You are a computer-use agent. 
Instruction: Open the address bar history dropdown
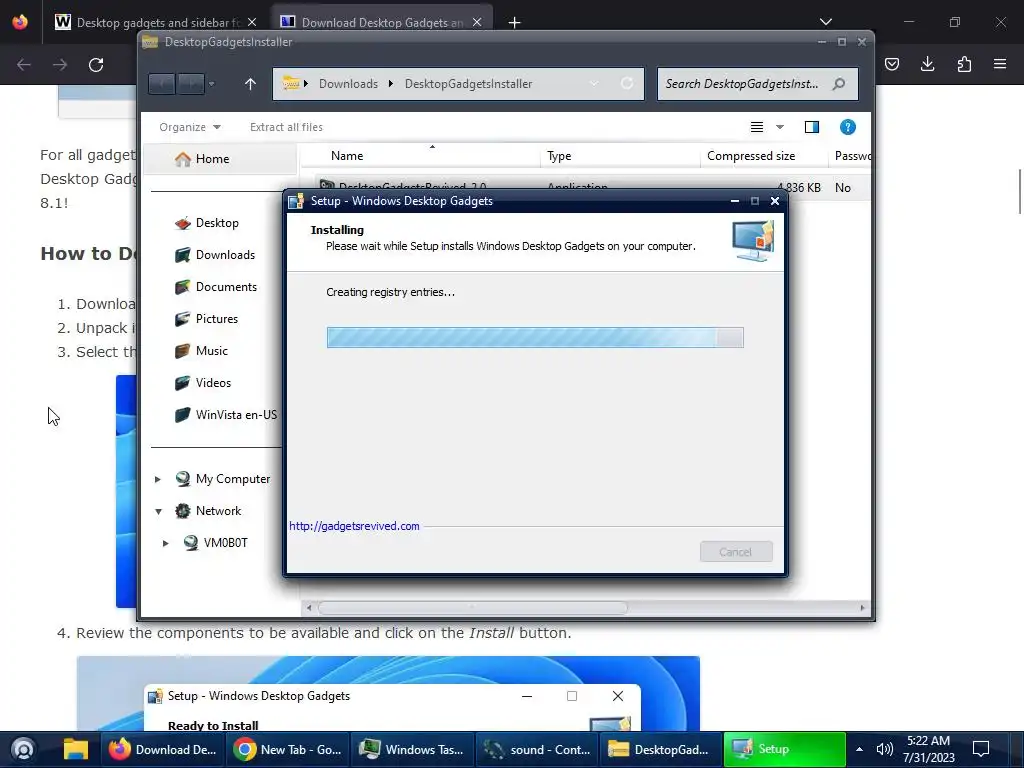pos(594,84)
